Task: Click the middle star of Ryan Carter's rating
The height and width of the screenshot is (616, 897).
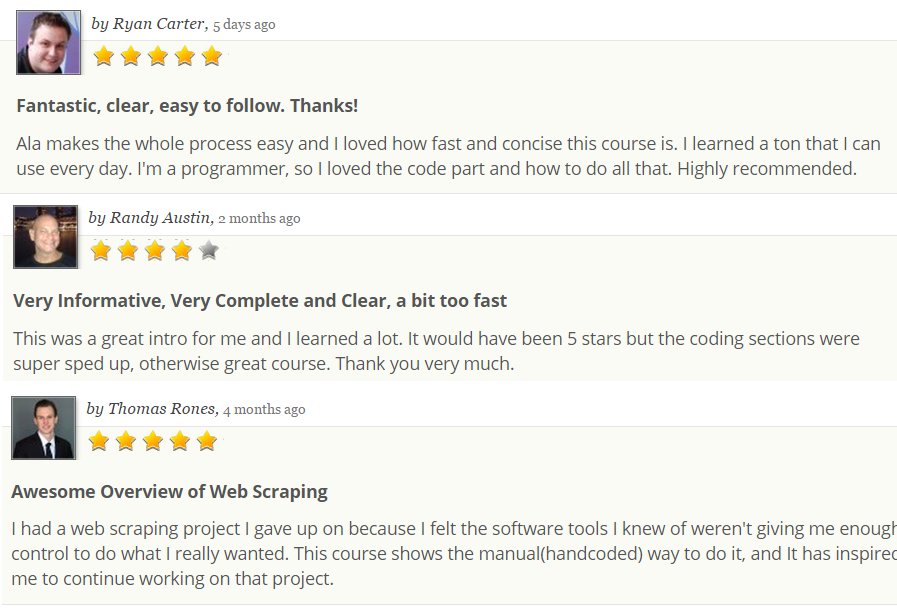Action: [x=157, y=57]
